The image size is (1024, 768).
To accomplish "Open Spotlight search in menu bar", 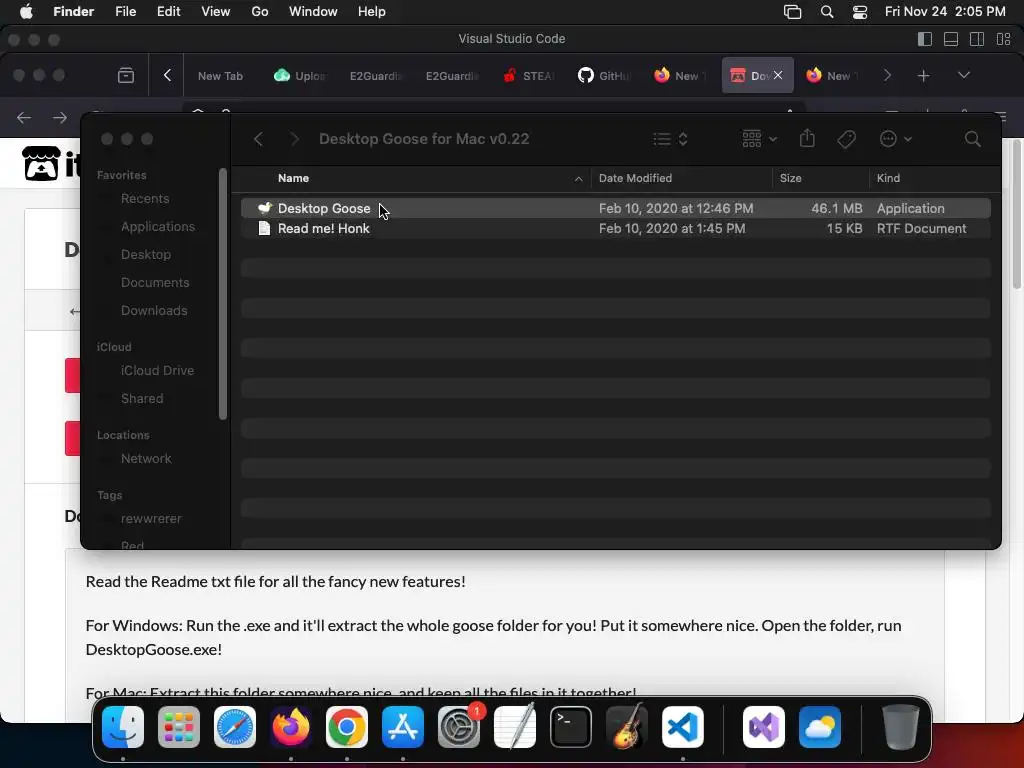I will click(x=827, y=12).
